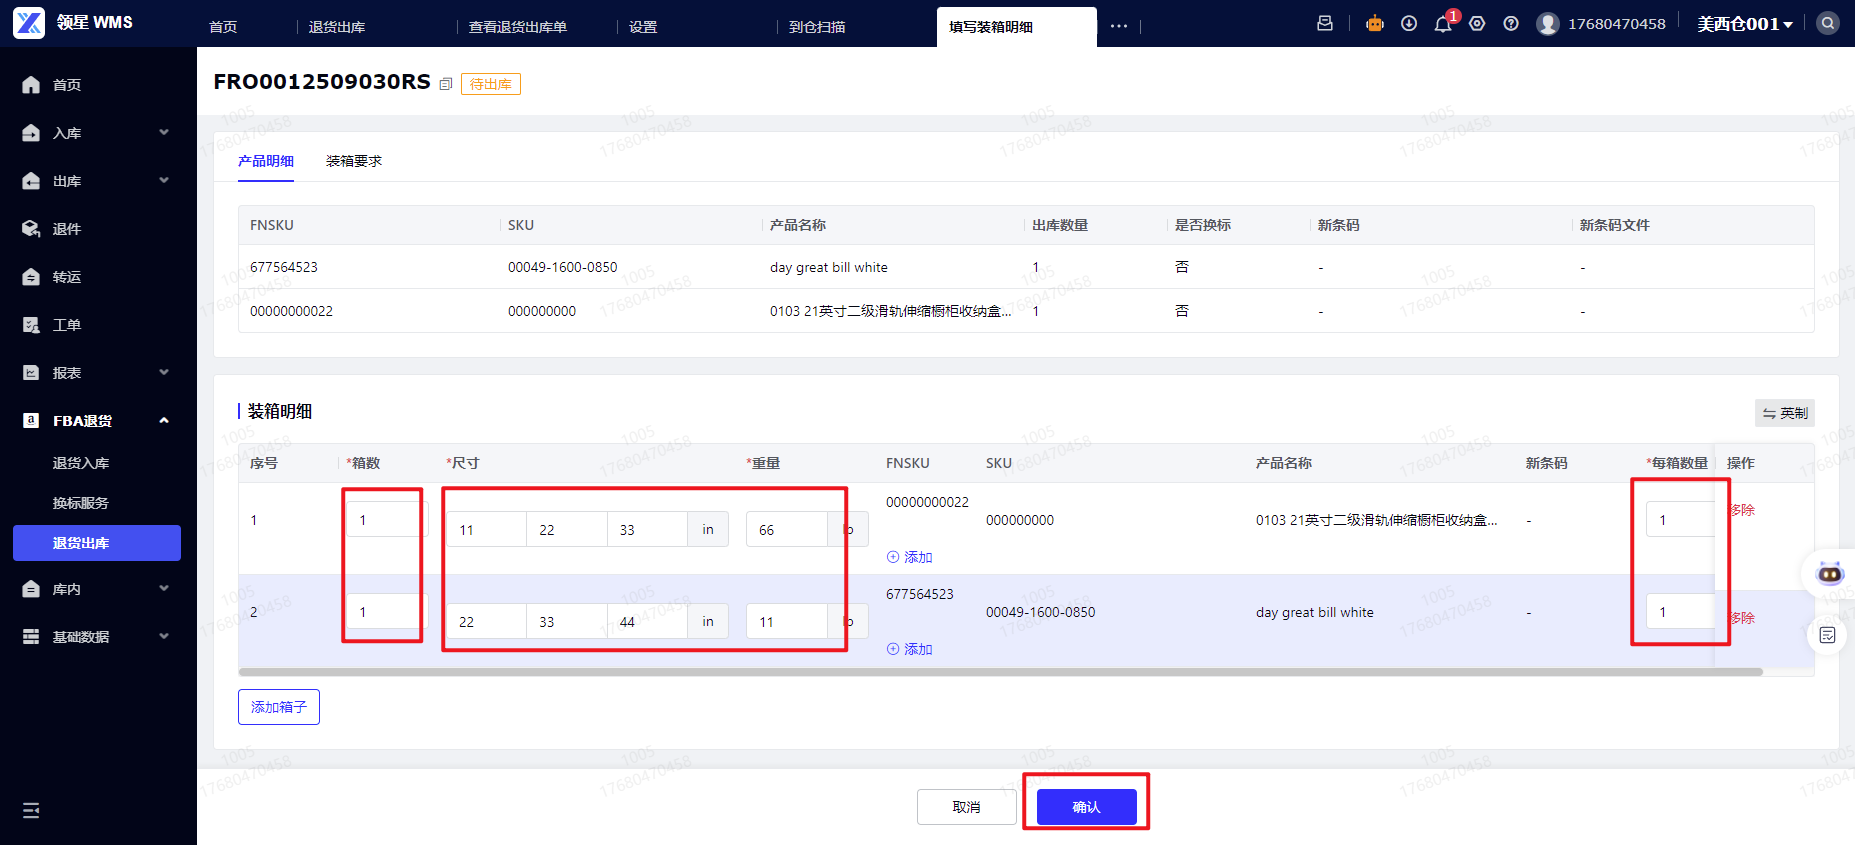Screen dimensions: 1855x845
Task: Open unit dropdown 'in' for box 2
Action: coord(708,621)
